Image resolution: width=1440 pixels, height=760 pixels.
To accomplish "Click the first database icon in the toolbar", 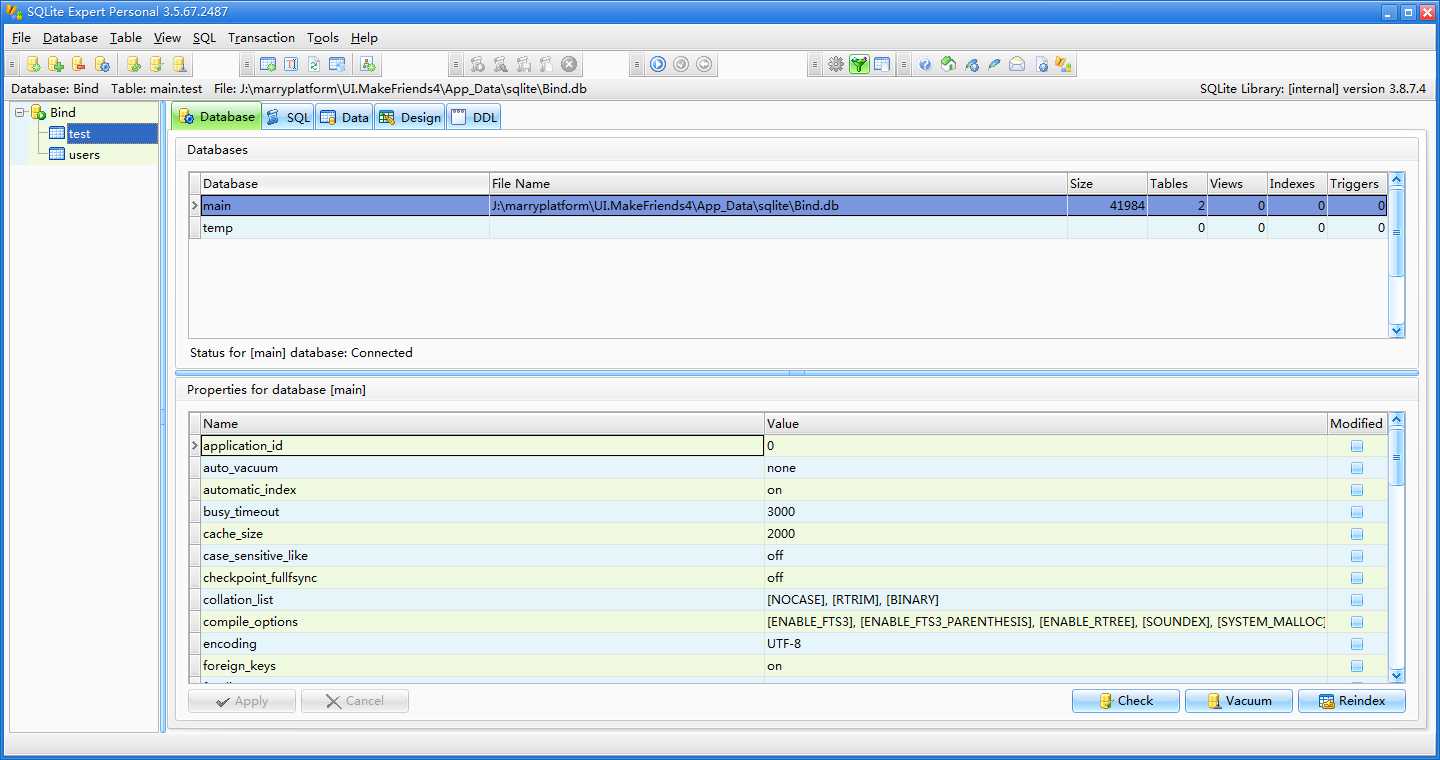I will pyautogui.click(x=33, y=64).
